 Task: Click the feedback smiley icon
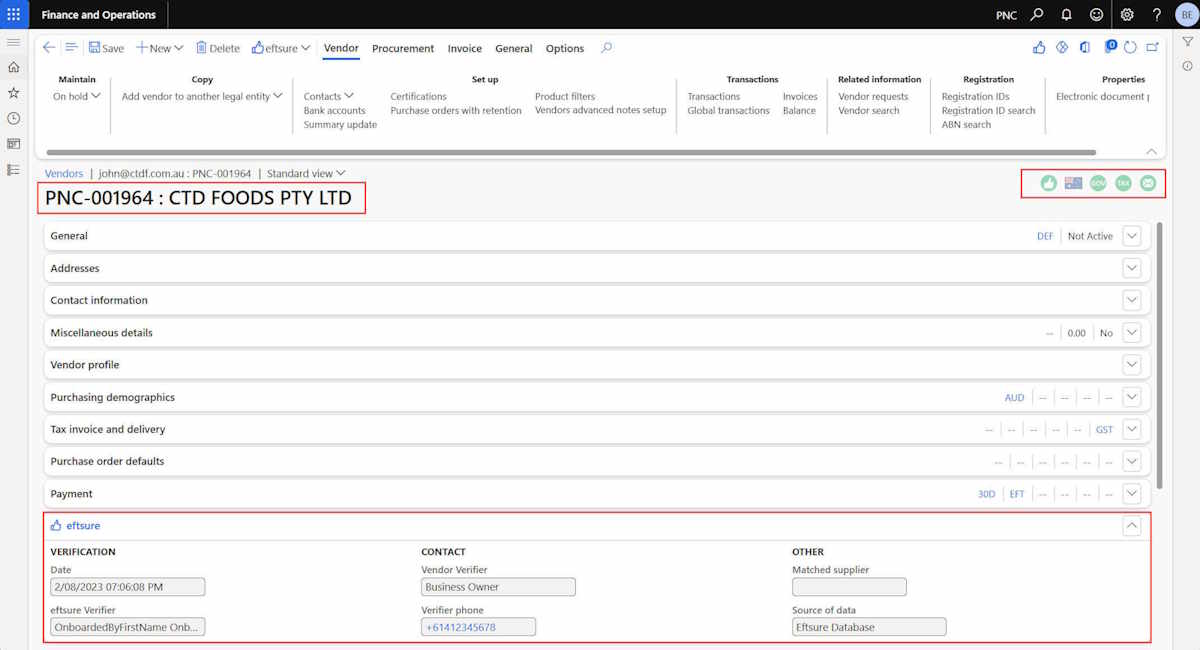tap(1096, 14)
